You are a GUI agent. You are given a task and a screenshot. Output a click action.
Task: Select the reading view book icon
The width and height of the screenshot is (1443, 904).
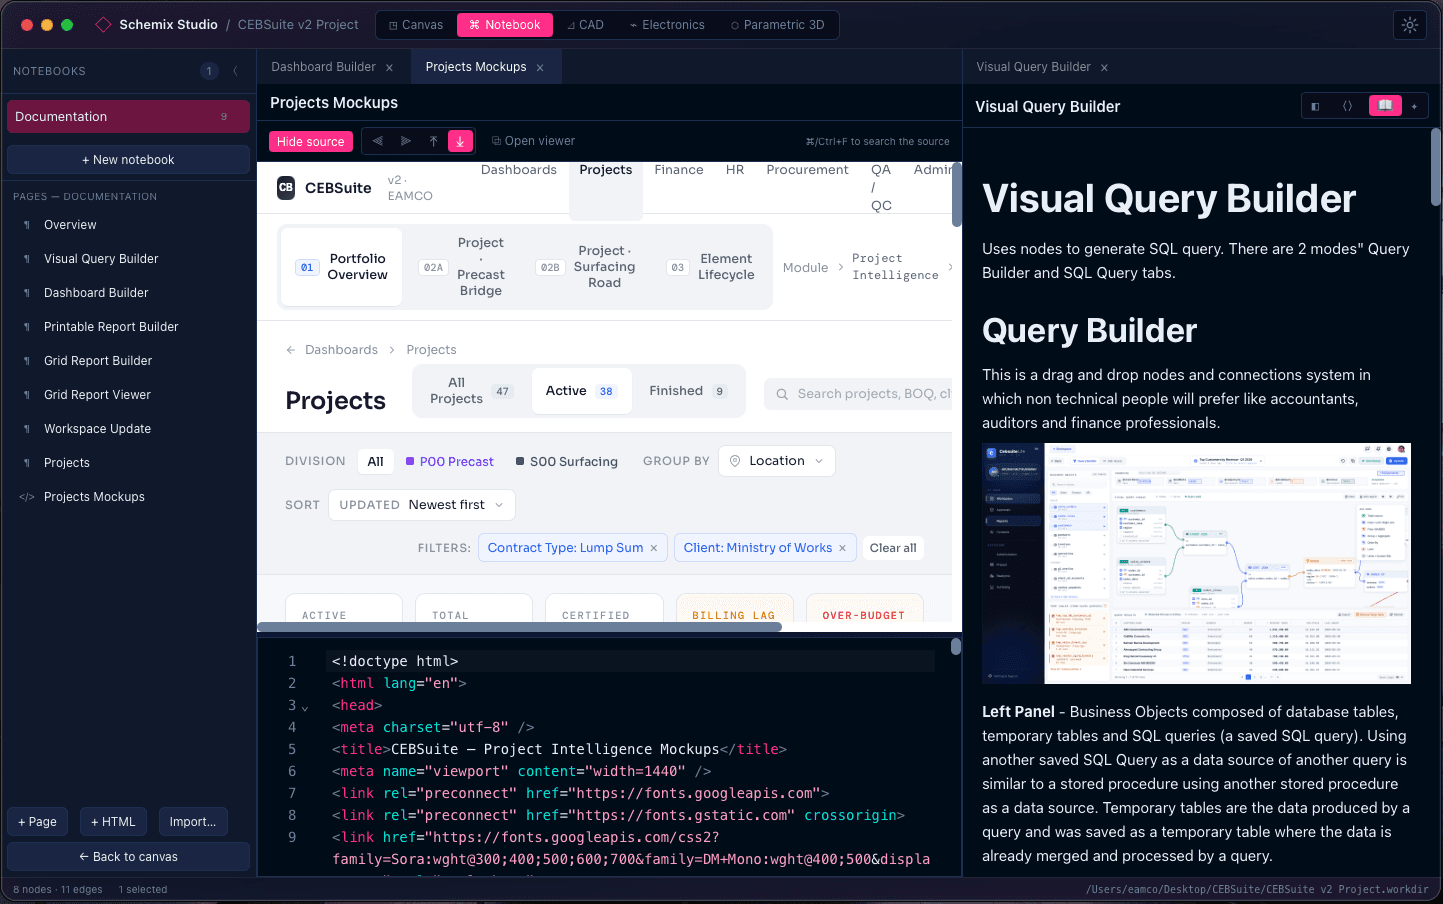click(1385, 106)
